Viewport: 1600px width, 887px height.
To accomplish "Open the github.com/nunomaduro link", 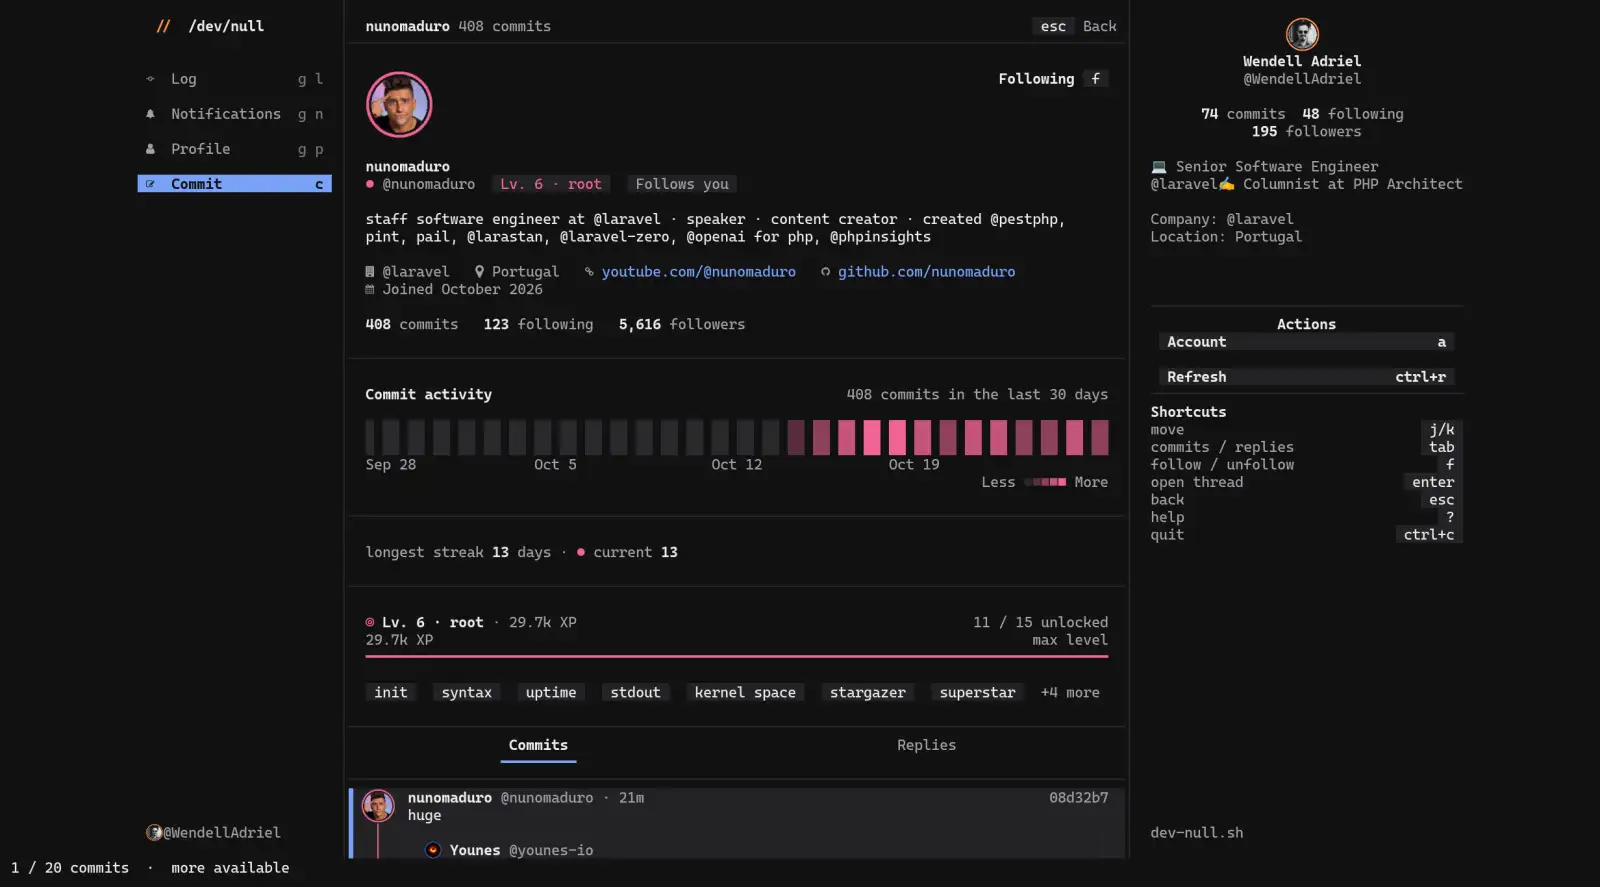I will pyautogui.click(x=926, y=272).
